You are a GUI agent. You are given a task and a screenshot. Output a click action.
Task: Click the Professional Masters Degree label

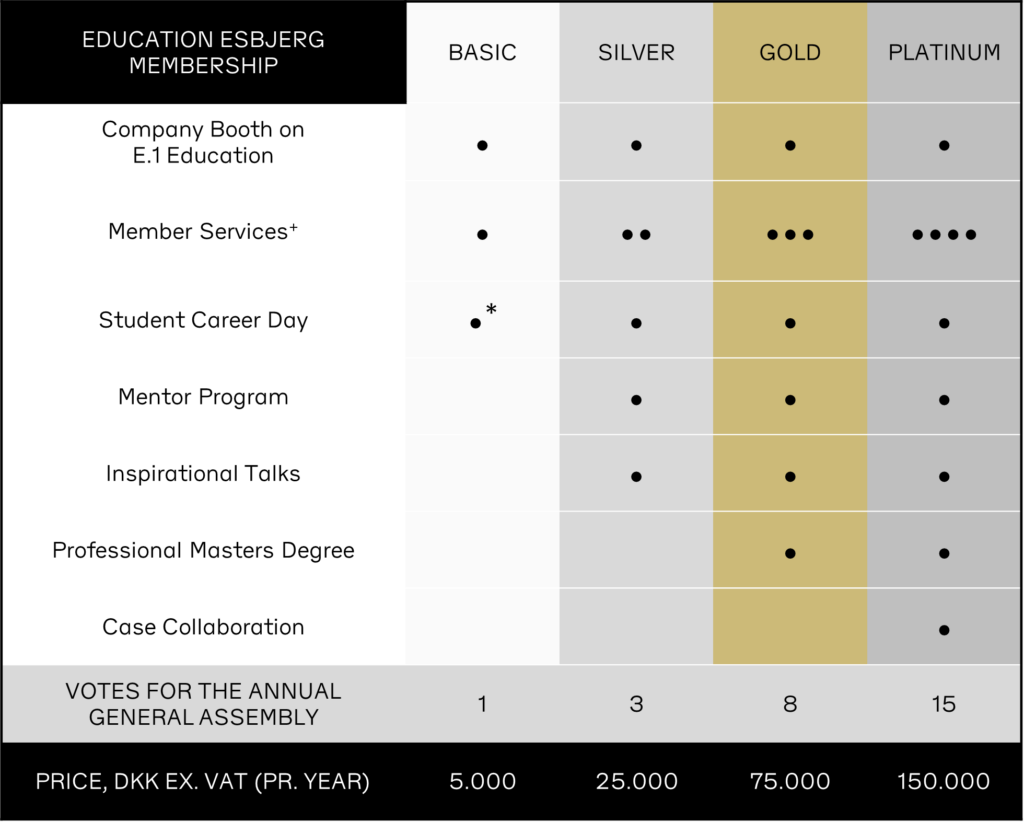(x=203, y=550)
